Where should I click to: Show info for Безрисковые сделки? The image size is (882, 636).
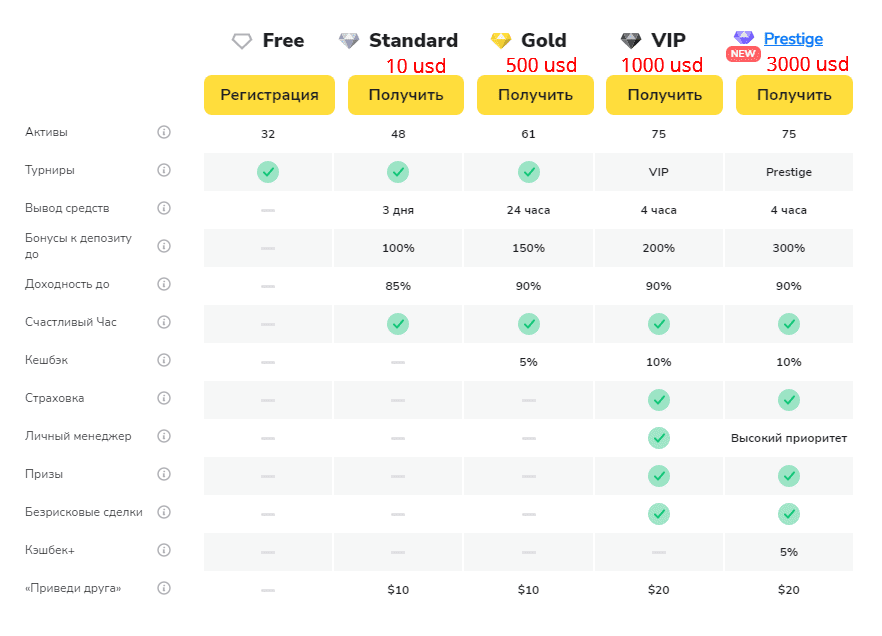[x=164, y=512]
